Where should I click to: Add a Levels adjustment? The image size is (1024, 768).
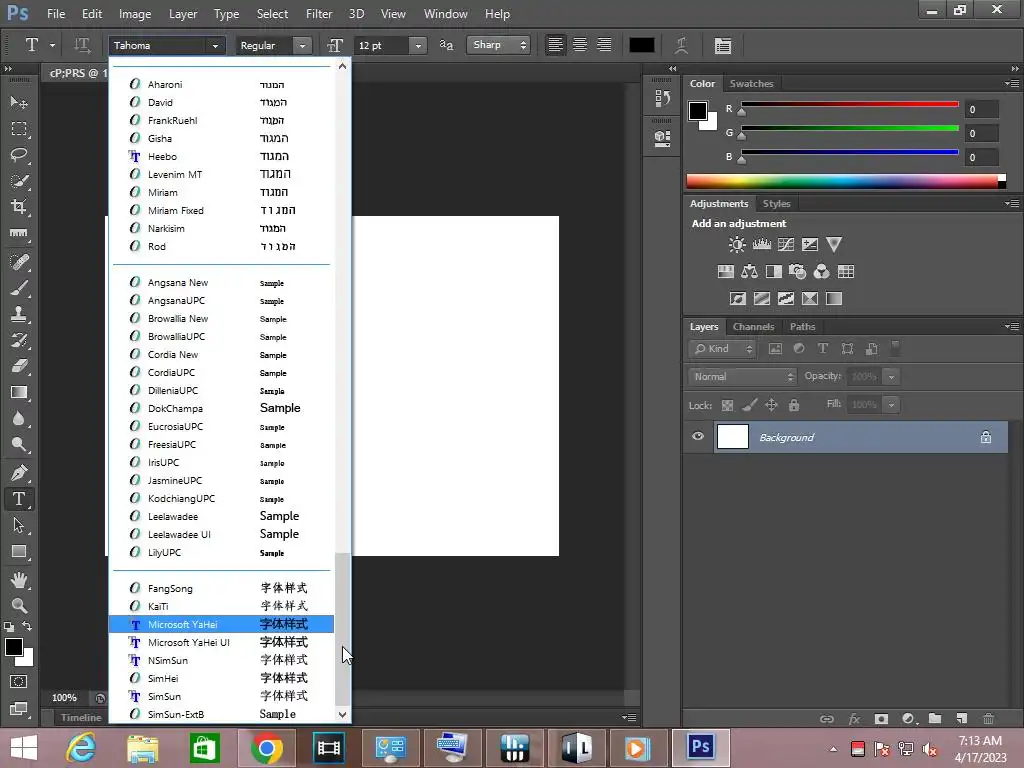pyautogui.click(x=761, y=245)
